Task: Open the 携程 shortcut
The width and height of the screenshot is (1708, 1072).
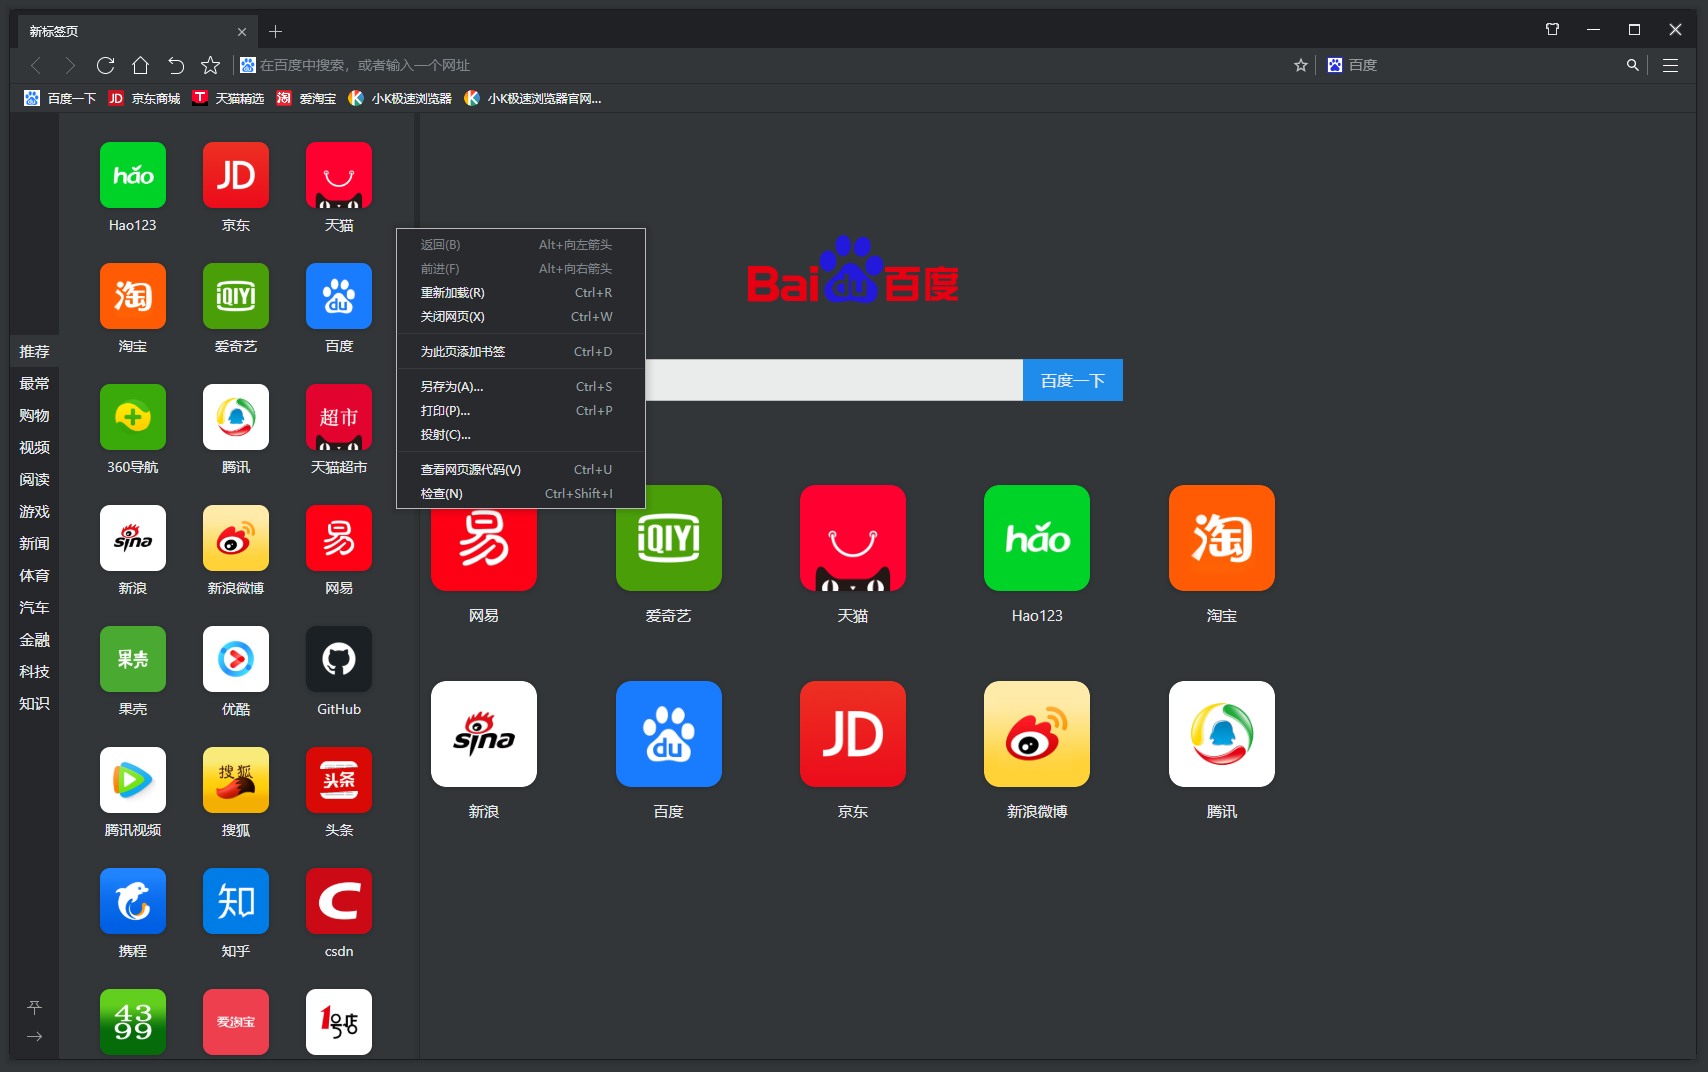Action: [133, 901]
